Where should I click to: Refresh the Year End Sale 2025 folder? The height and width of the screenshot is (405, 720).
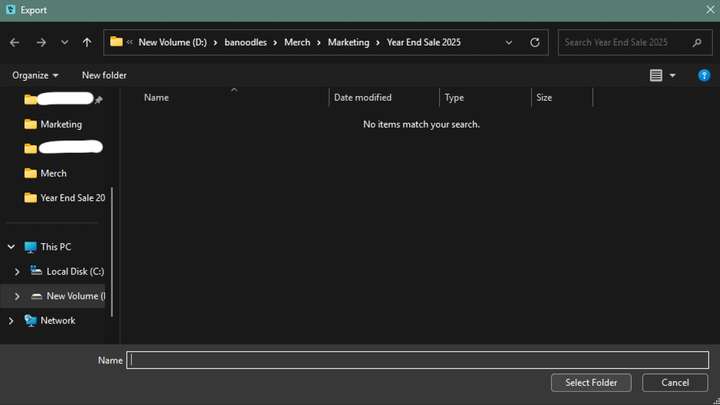tap(535, 43)
